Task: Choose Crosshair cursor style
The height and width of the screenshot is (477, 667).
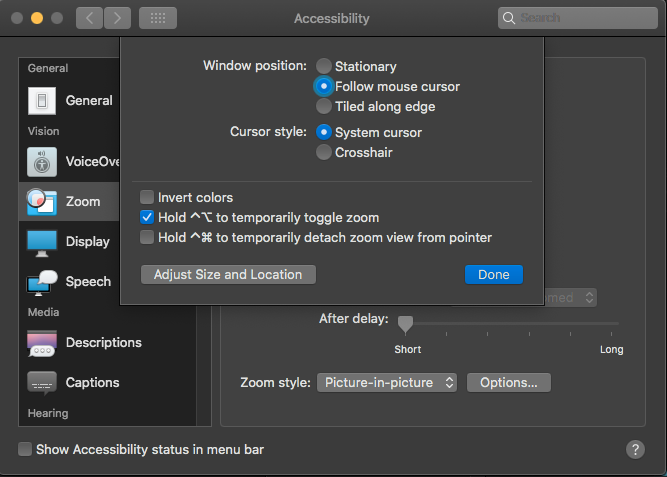Action: [324, 152]
